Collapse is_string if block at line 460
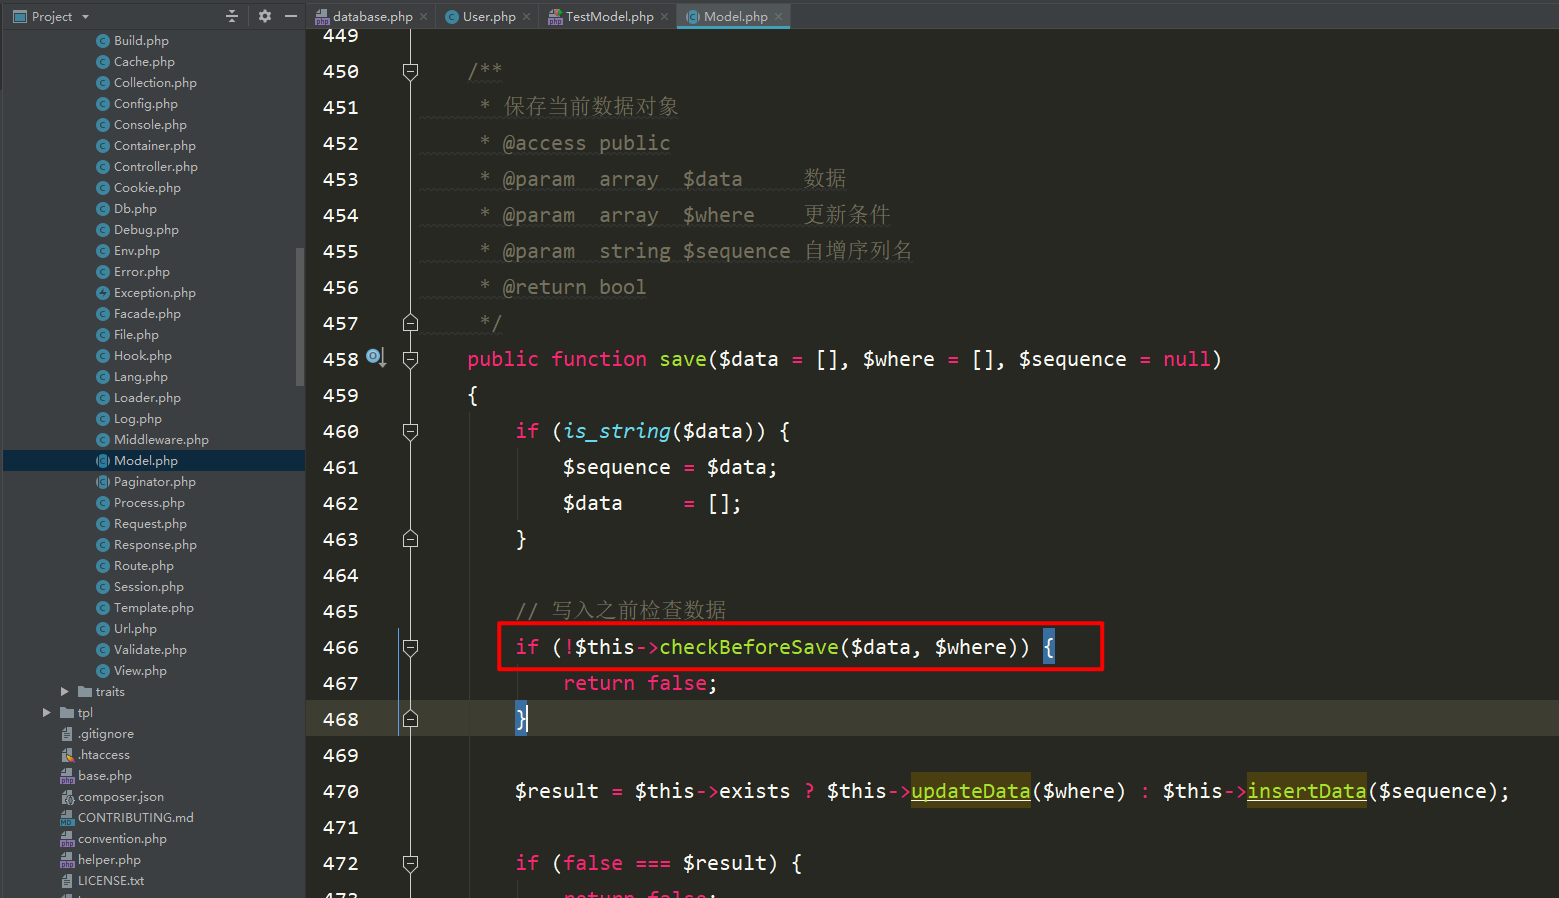Screen dimensions: 1559x898 click(x=410, y=431)
